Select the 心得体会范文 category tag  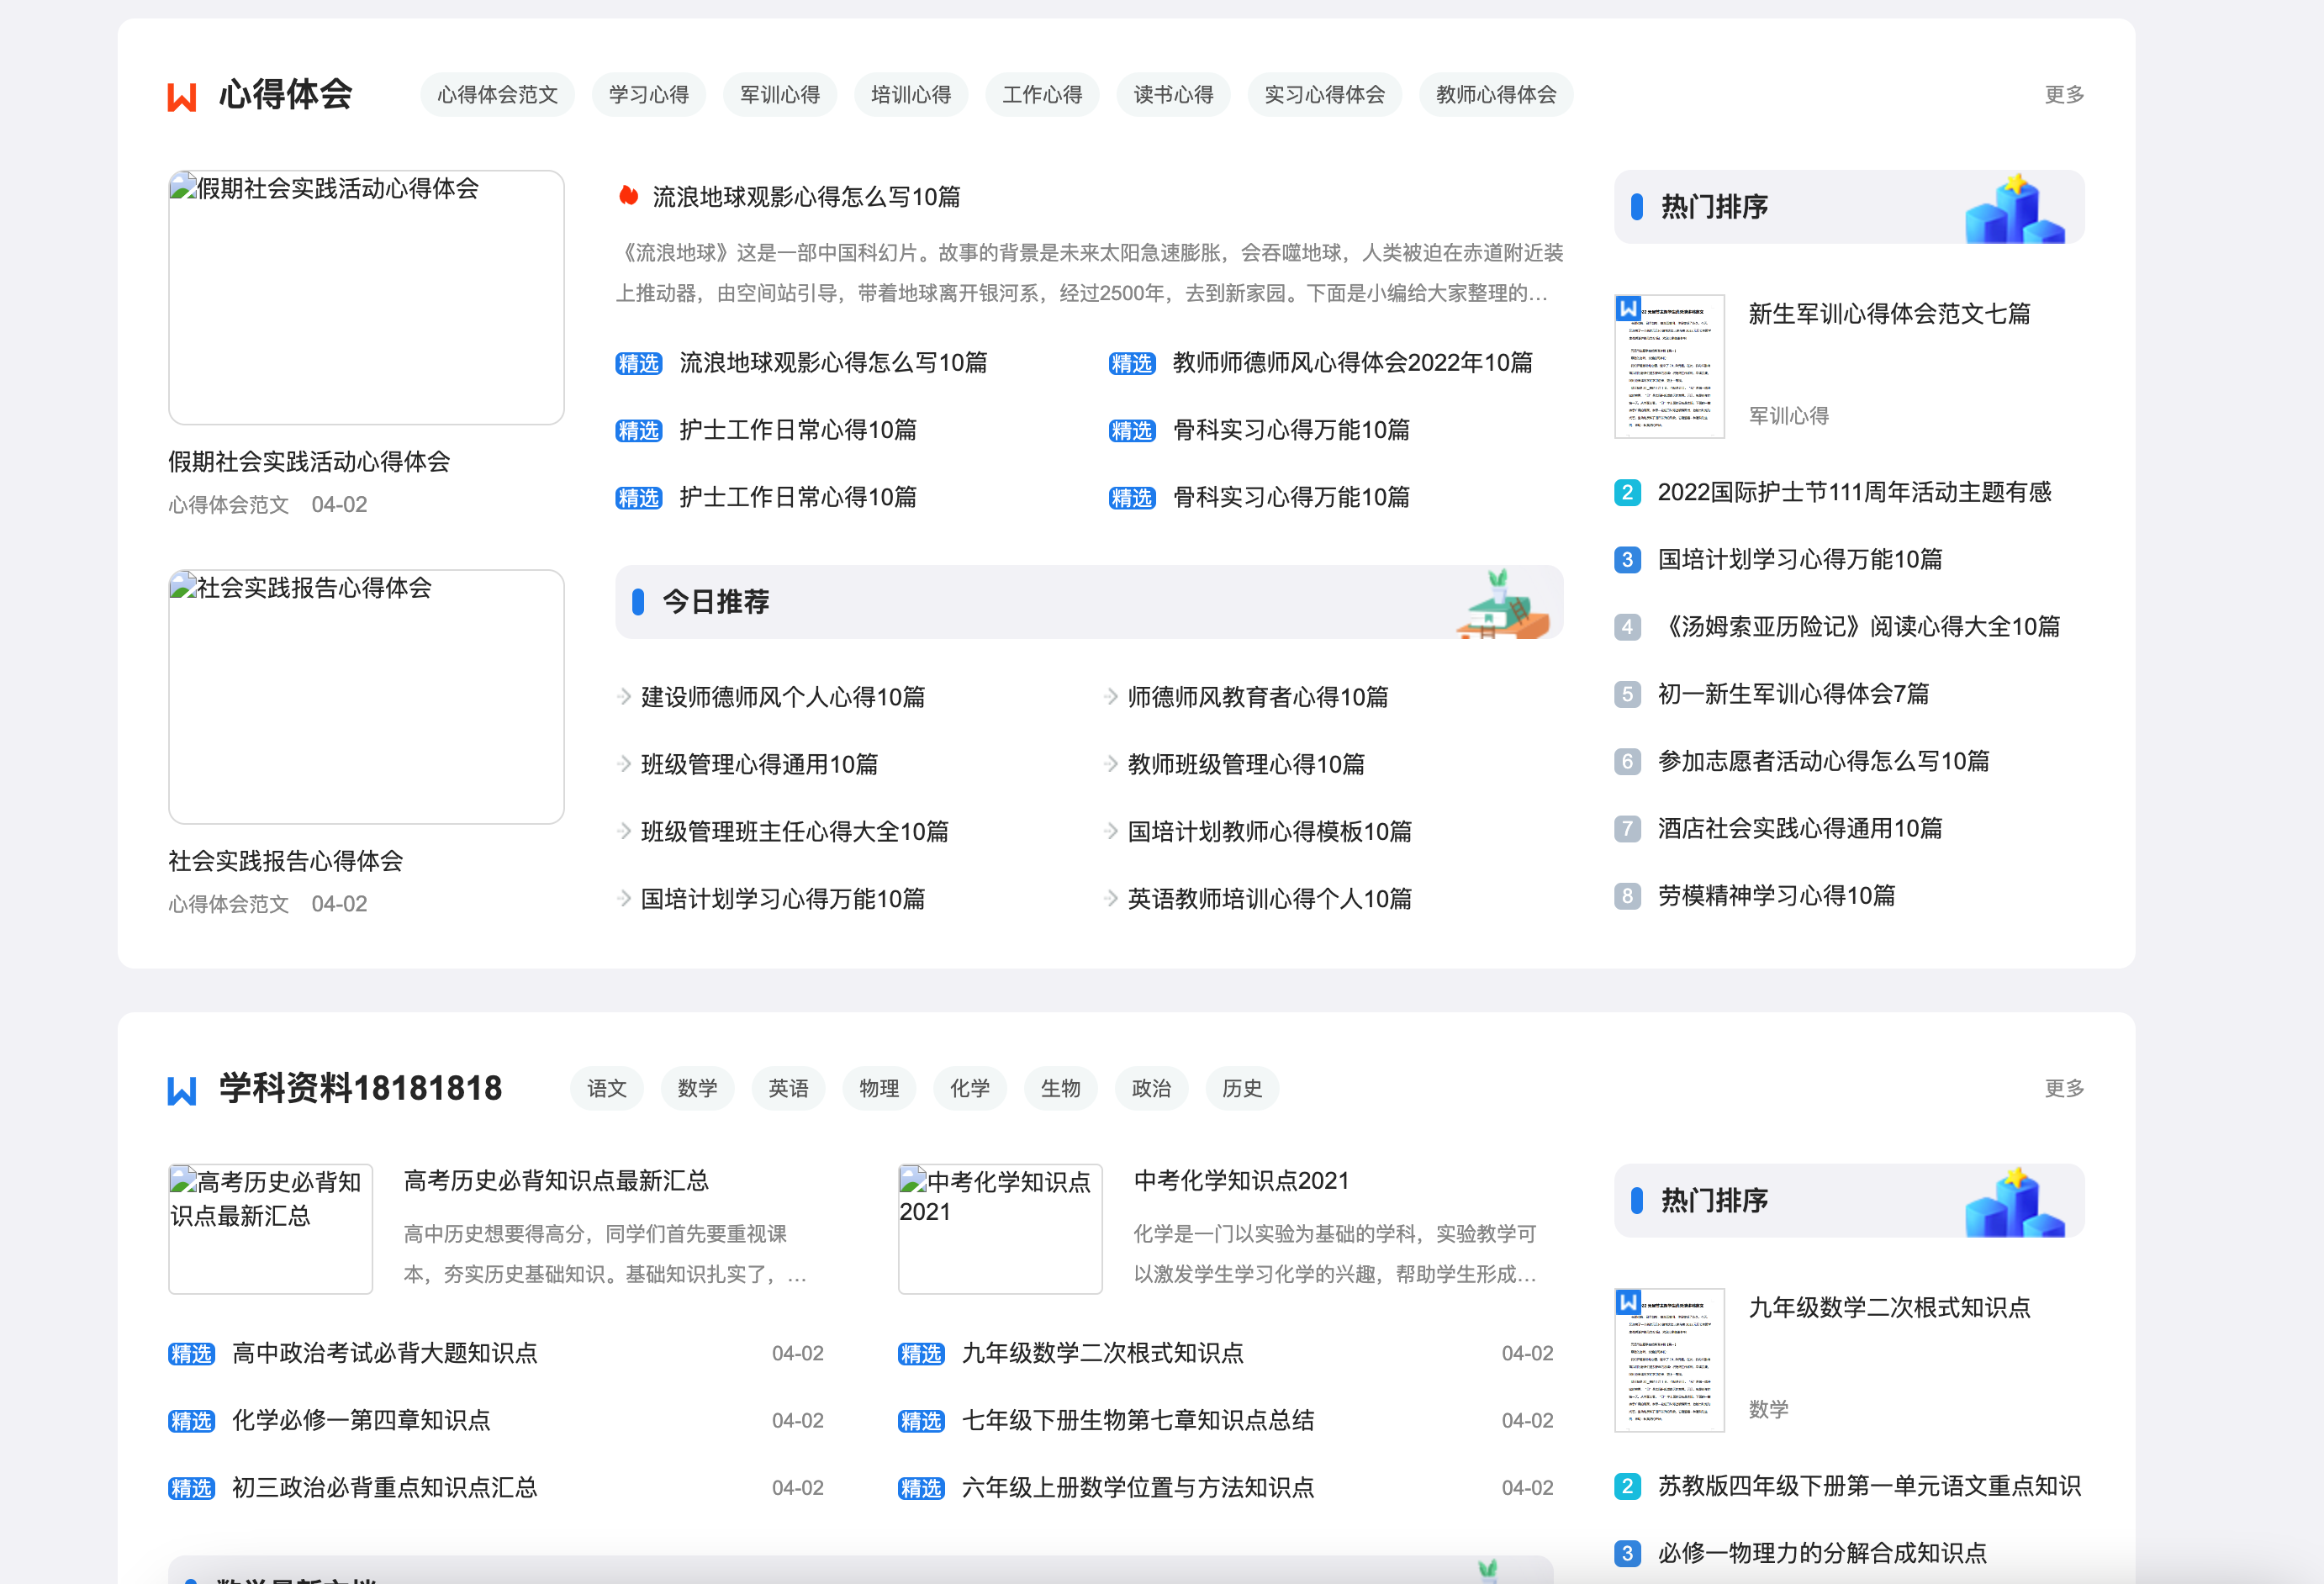(497, 95)
